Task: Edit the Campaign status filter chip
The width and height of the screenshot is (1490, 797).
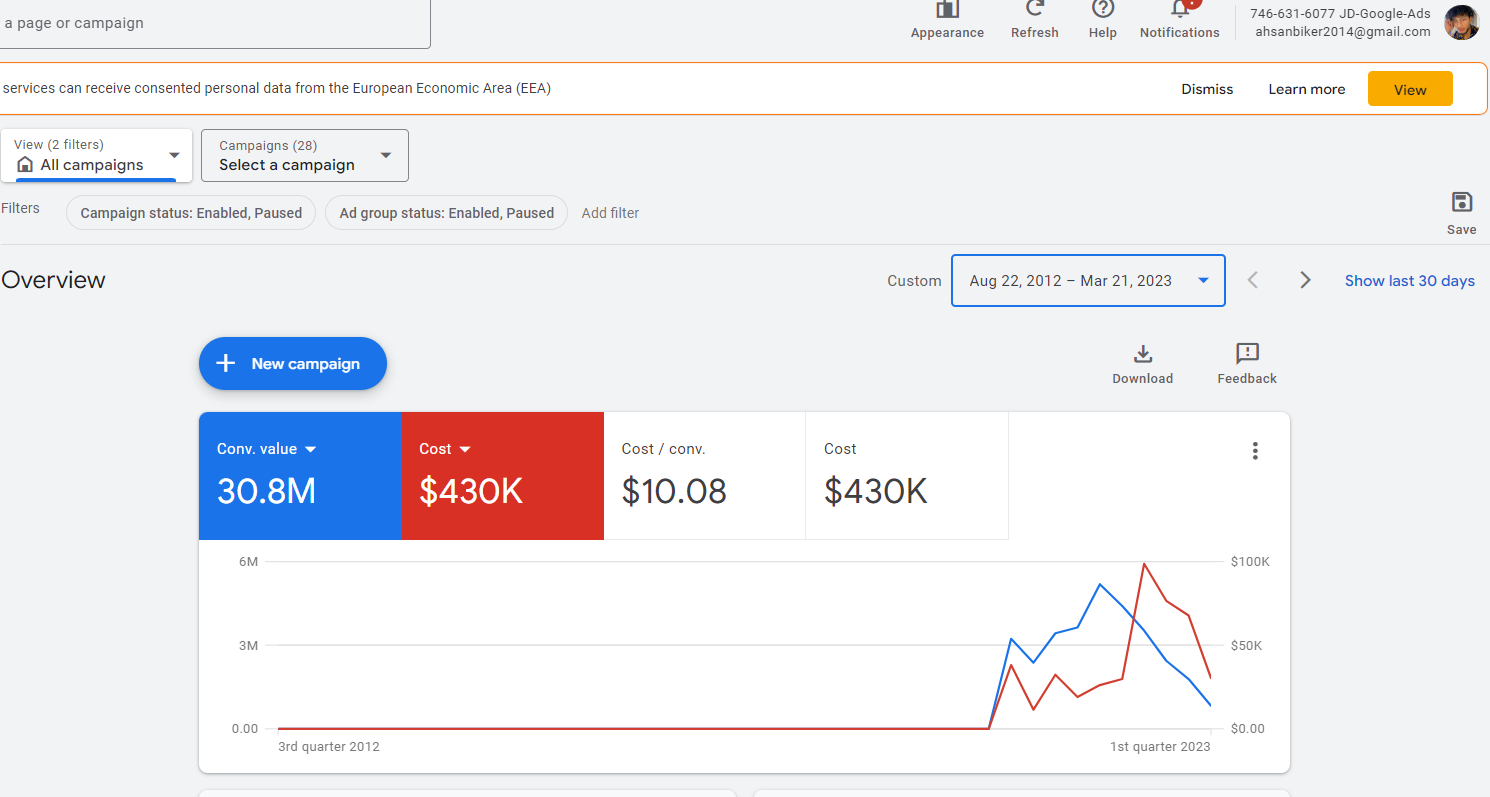Action: pos(191,213)
